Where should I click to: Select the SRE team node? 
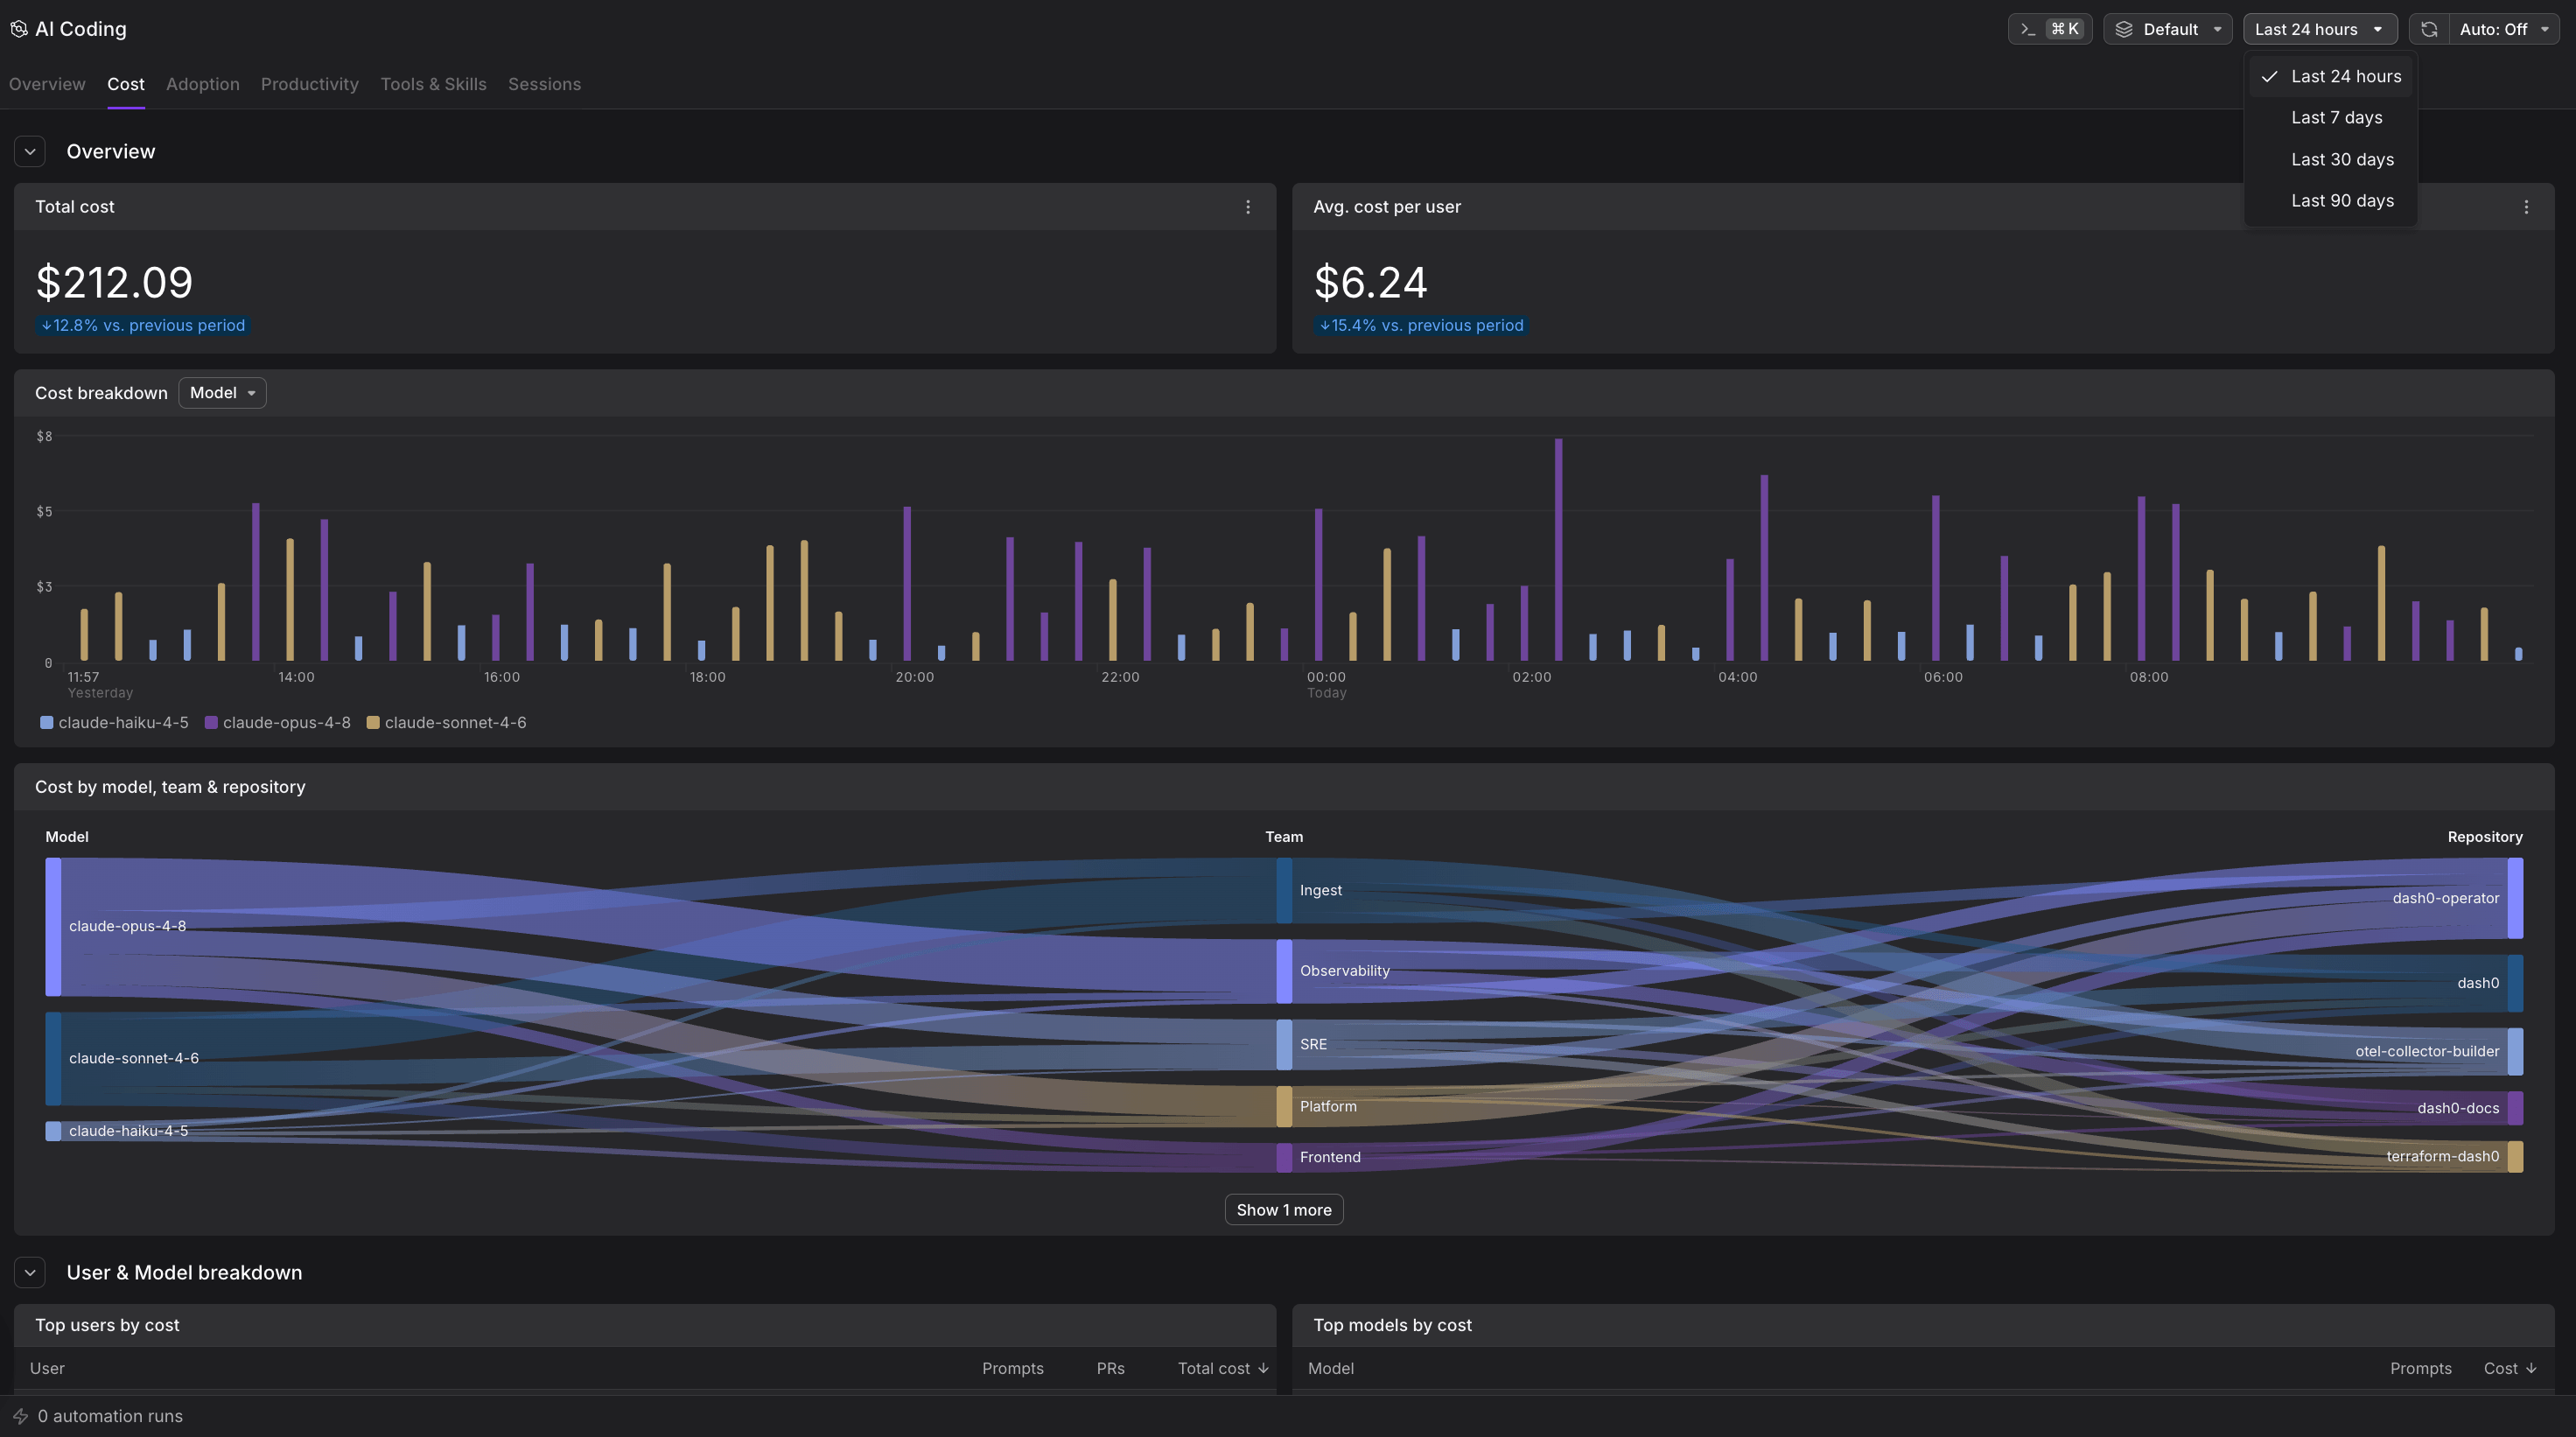point(1284,1045)
